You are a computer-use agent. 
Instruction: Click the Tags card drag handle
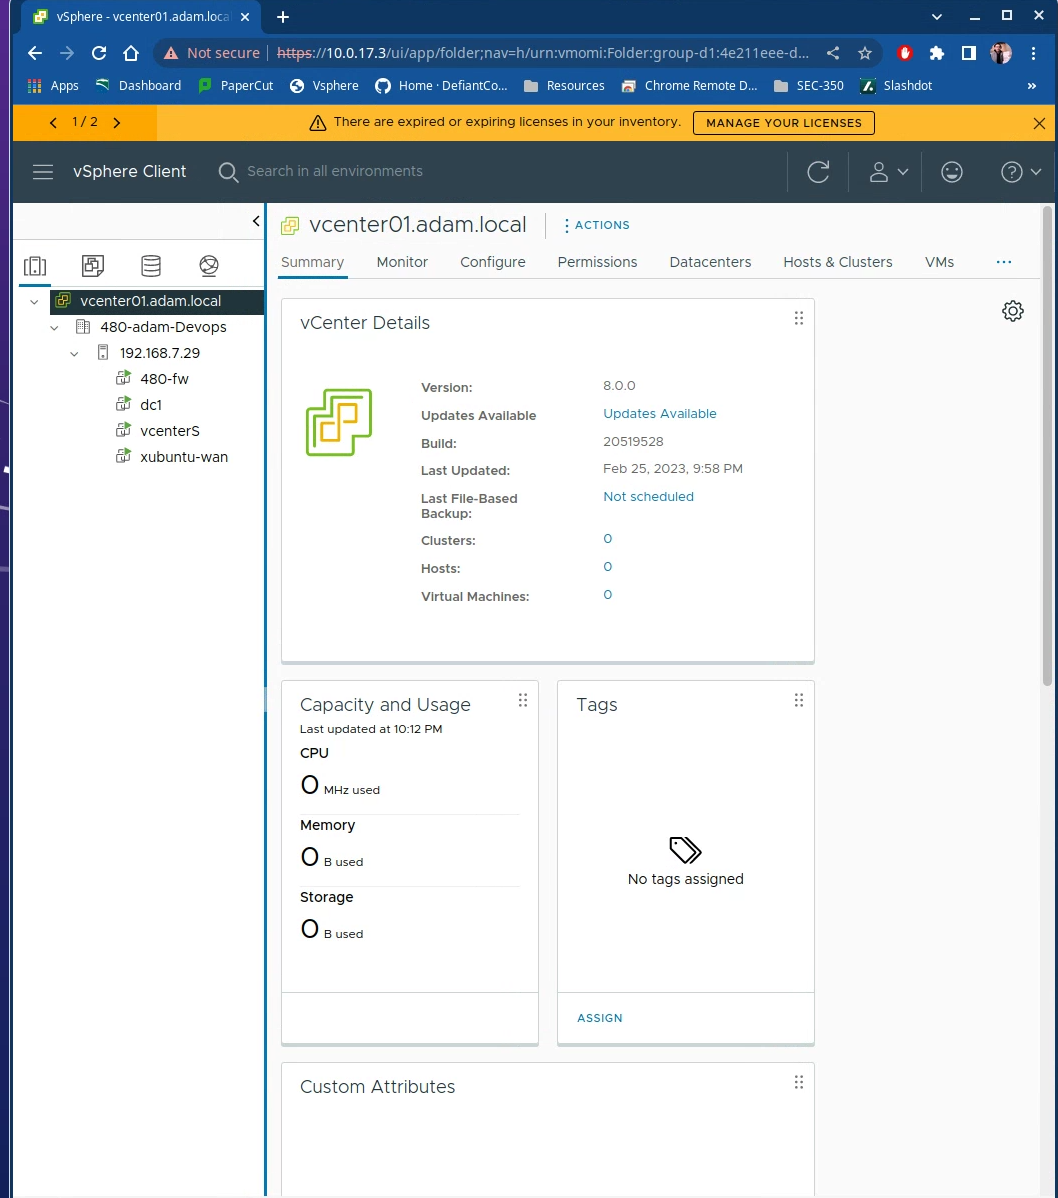pyautogui.click(x=798, y=700)
